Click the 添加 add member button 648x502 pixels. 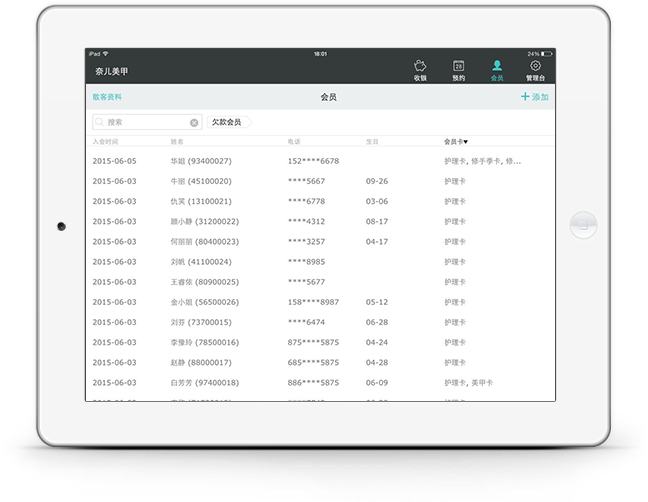pyautogui.click(x=534, y=97)
